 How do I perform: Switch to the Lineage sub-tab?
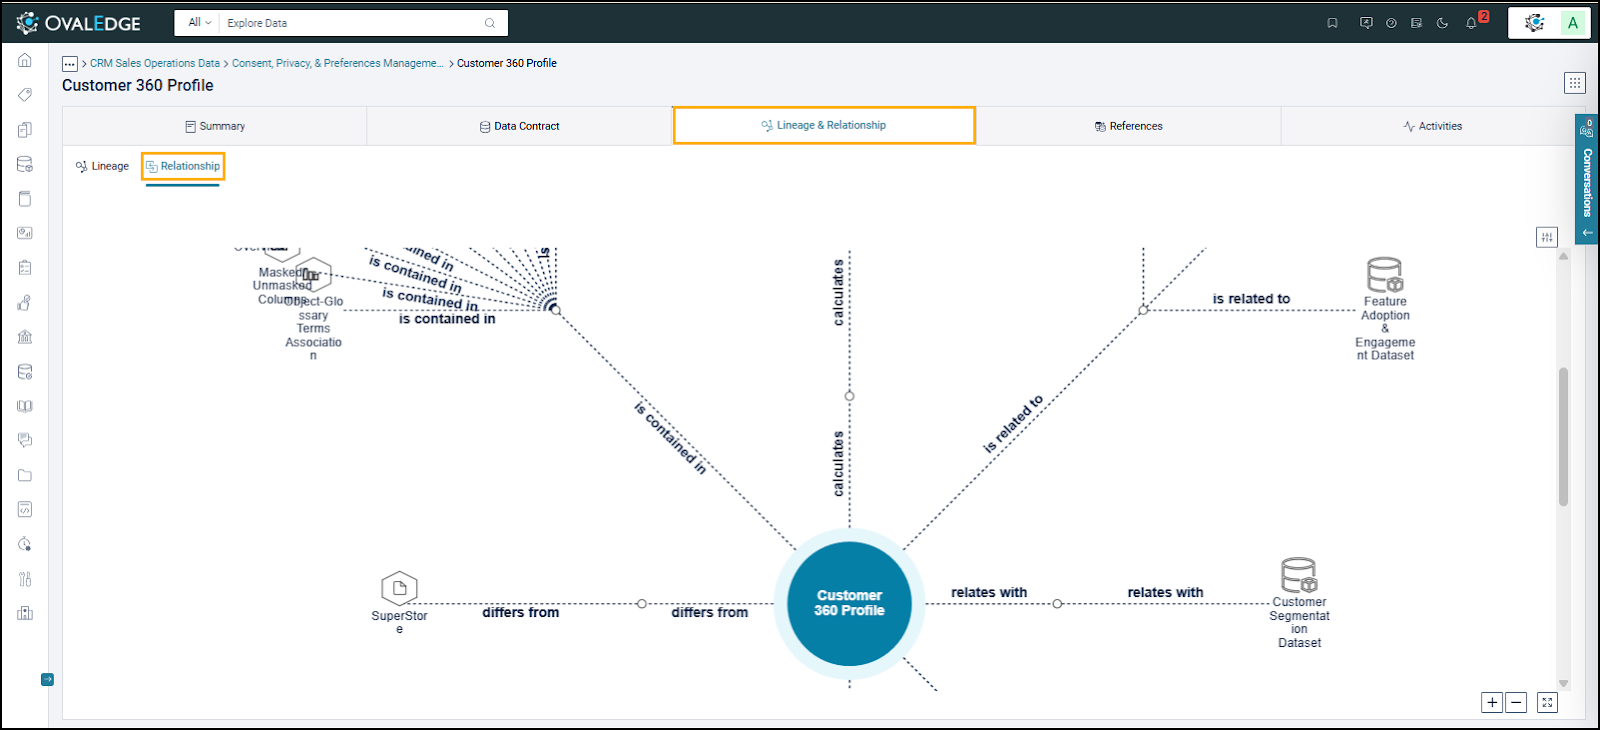[102, 166]
